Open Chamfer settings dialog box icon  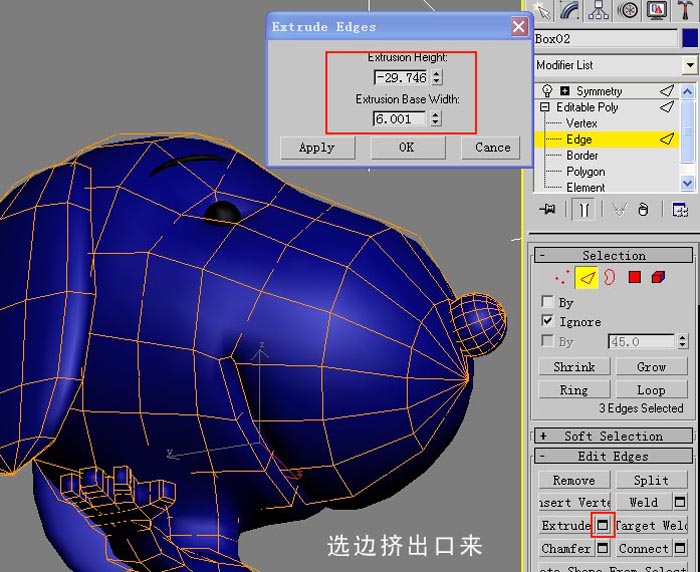click(602, 548)
